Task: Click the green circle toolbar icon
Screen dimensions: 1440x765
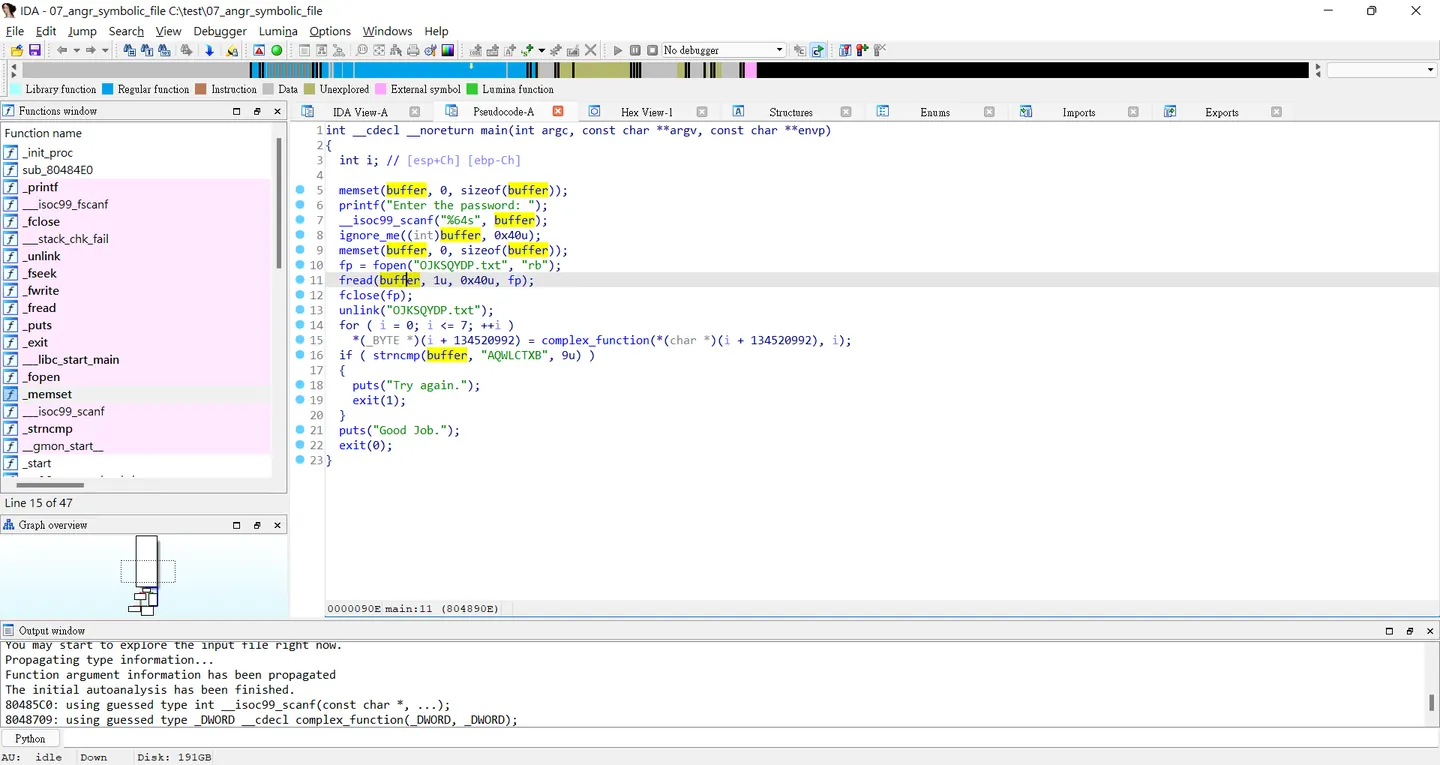Action: click(277, 50)
